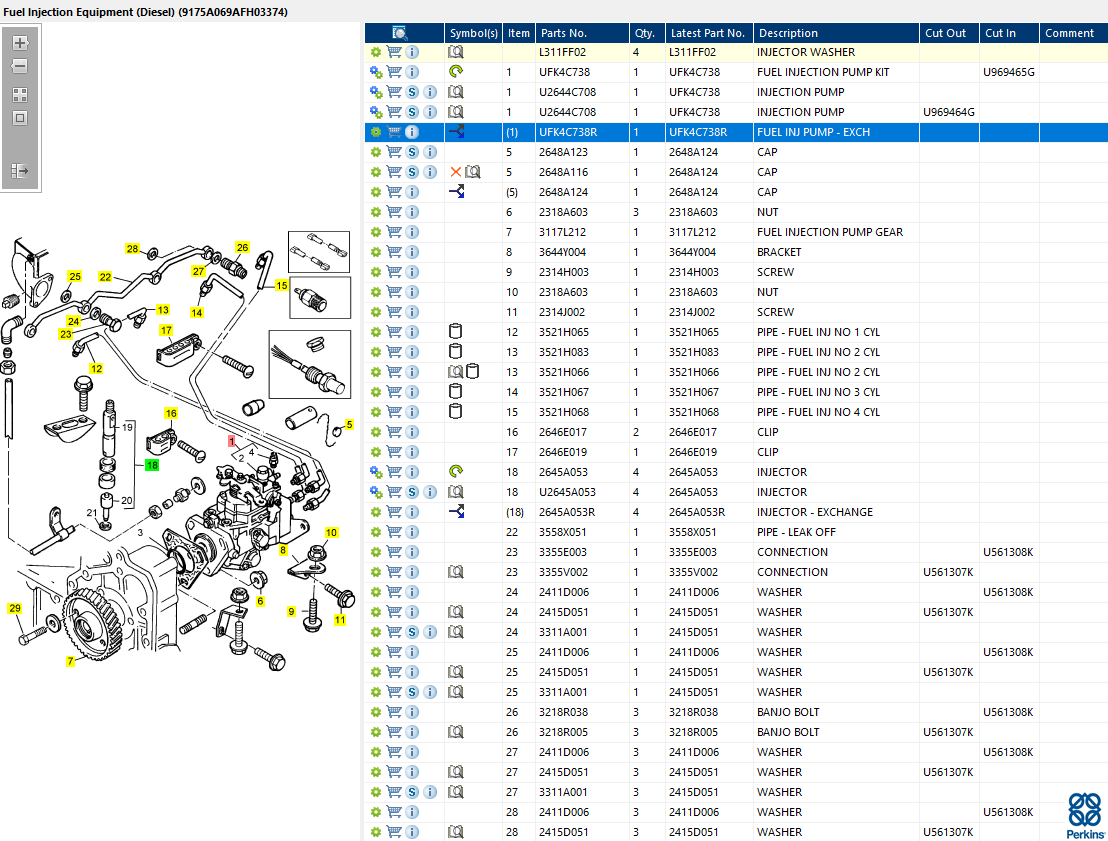Click the Perkins logo
This screenshot has height=841, width=1108.
[x=1085, y=815]
